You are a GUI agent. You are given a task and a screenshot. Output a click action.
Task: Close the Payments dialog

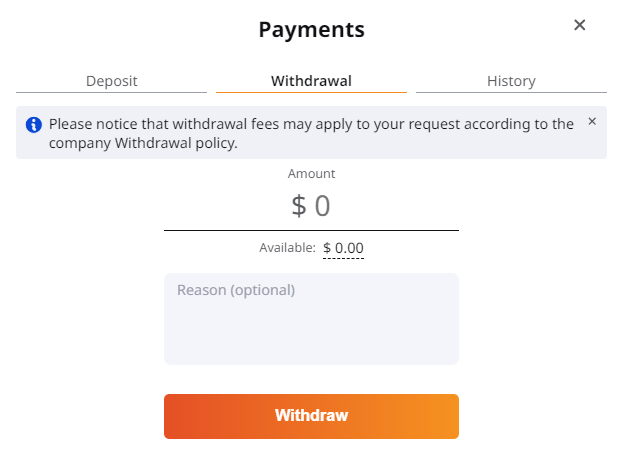(x=579, y=25)
